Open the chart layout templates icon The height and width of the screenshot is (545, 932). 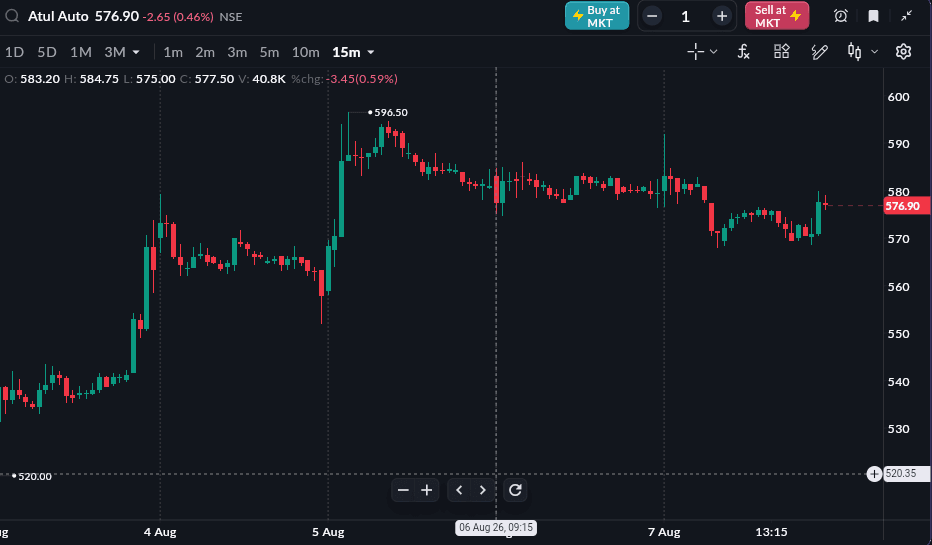(782, 52)
